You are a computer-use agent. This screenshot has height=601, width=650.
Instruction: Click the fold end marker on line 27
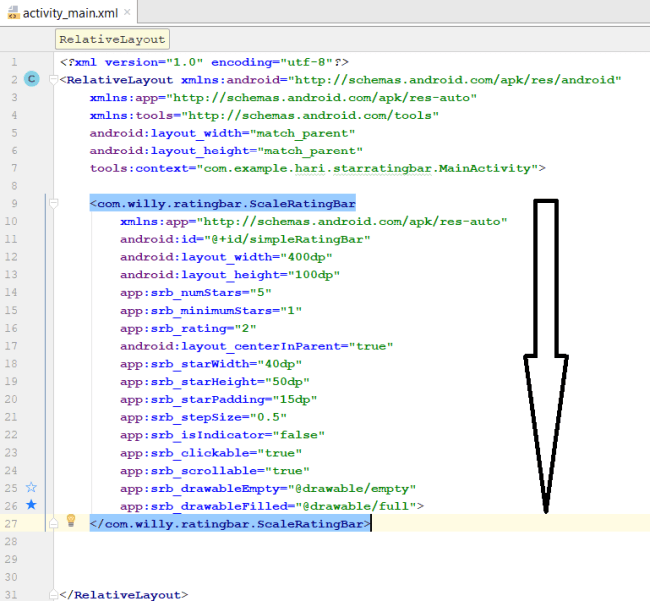click(x=53, y=524)
